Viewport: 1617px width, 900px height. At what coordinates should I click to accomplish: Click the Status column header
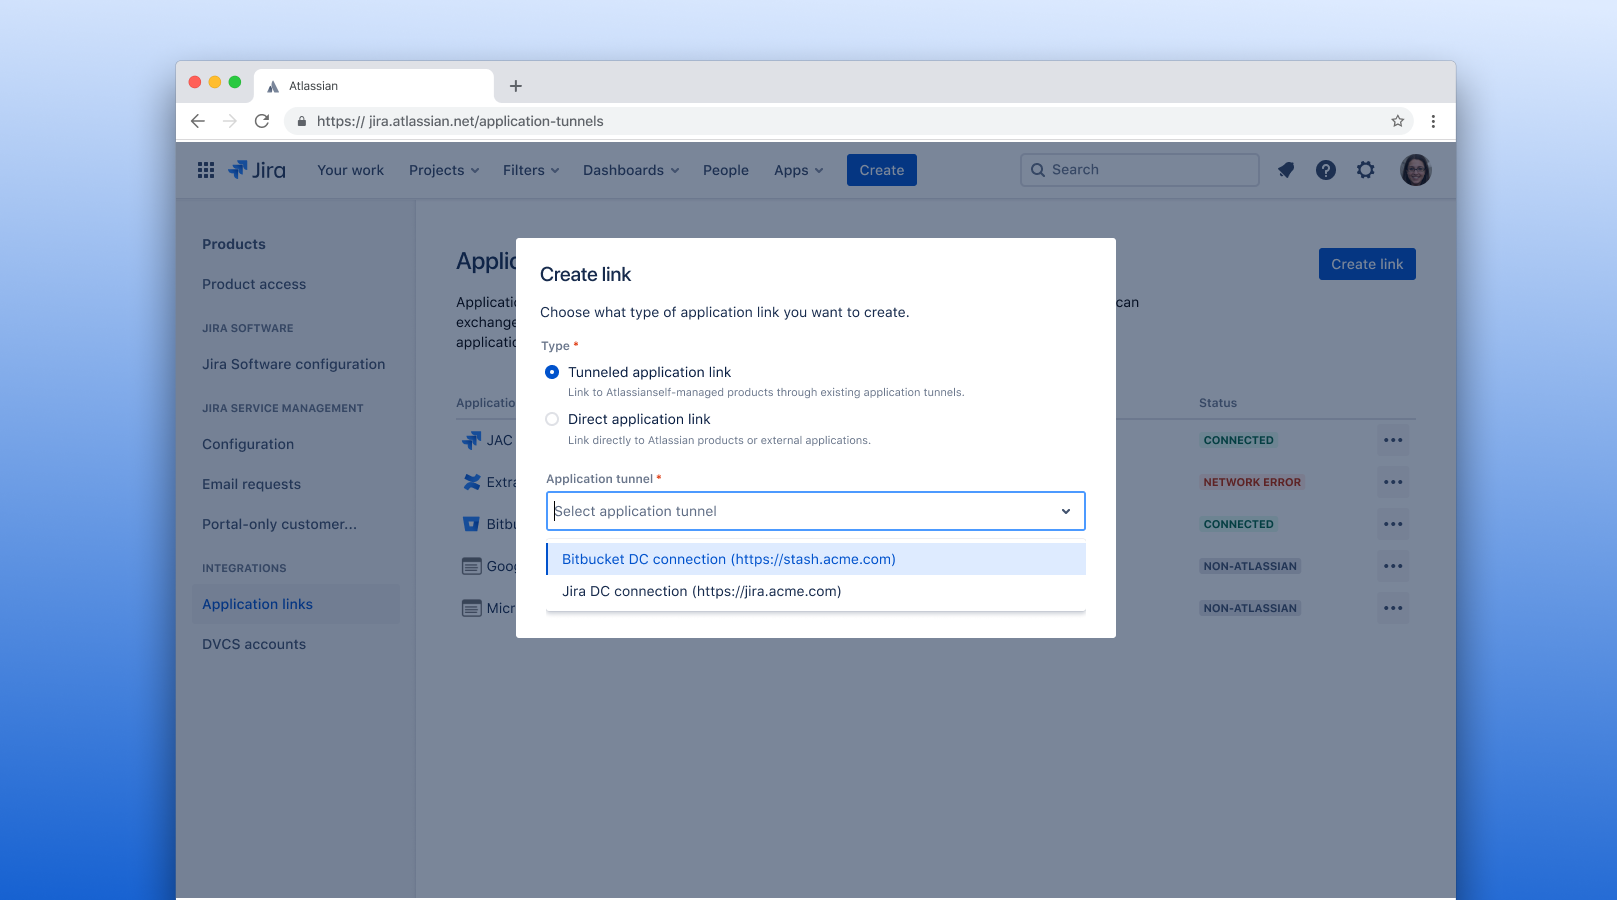(1218, 403)
